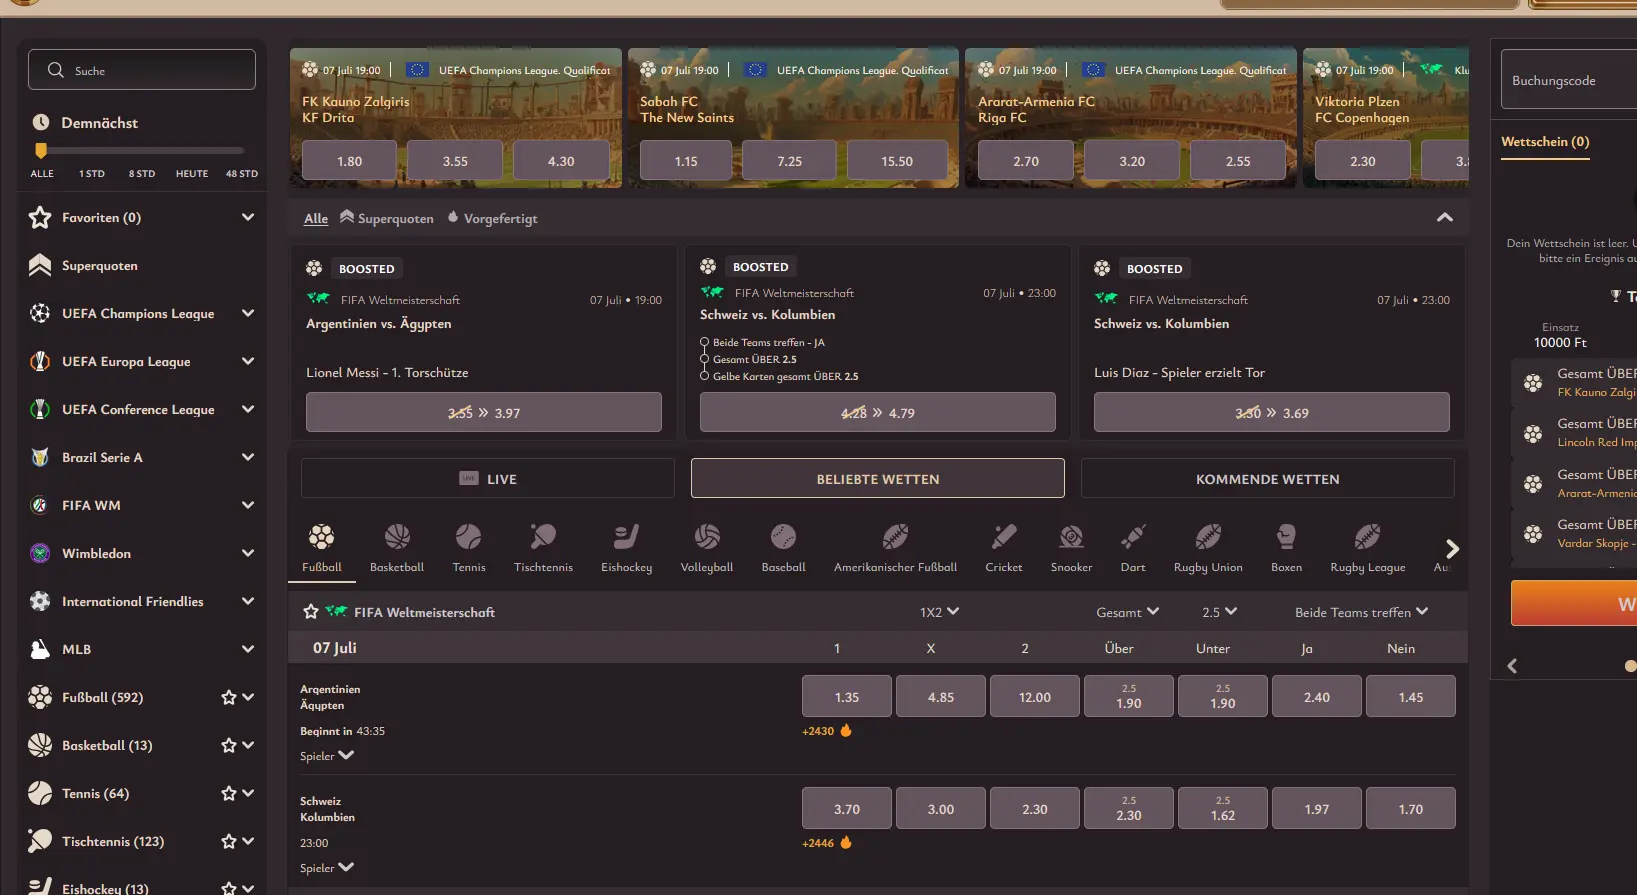Expand the FIFA WM sidebar section

[x=248, y=505]
